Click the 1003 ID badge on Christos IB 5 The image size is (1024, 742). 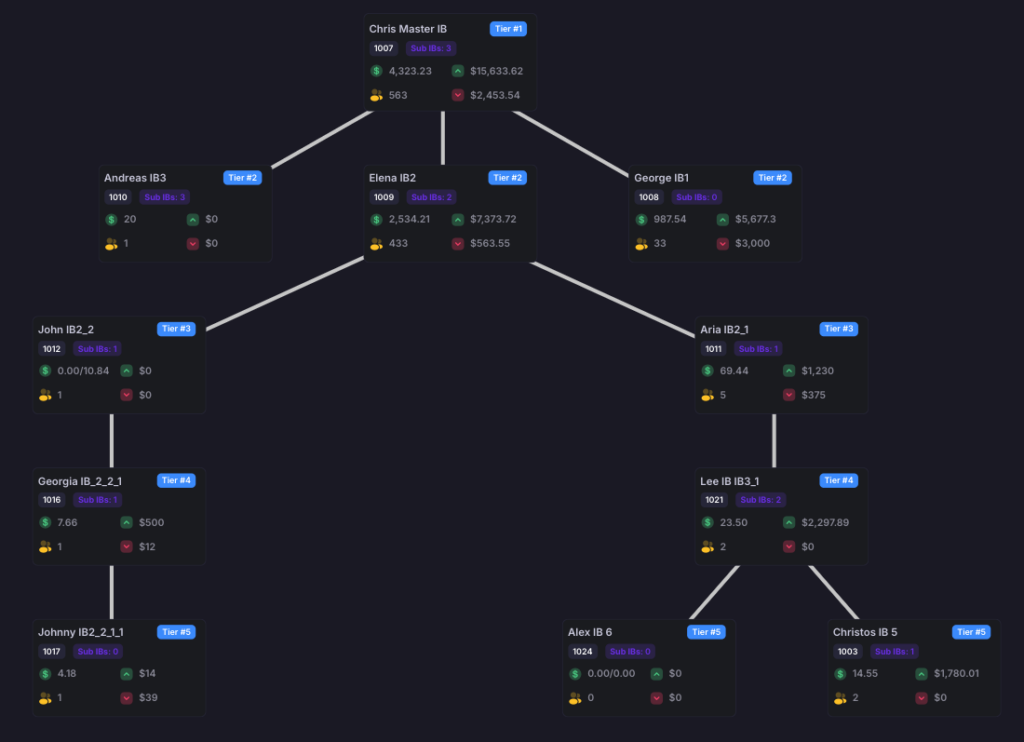click(x=847, y=652)
